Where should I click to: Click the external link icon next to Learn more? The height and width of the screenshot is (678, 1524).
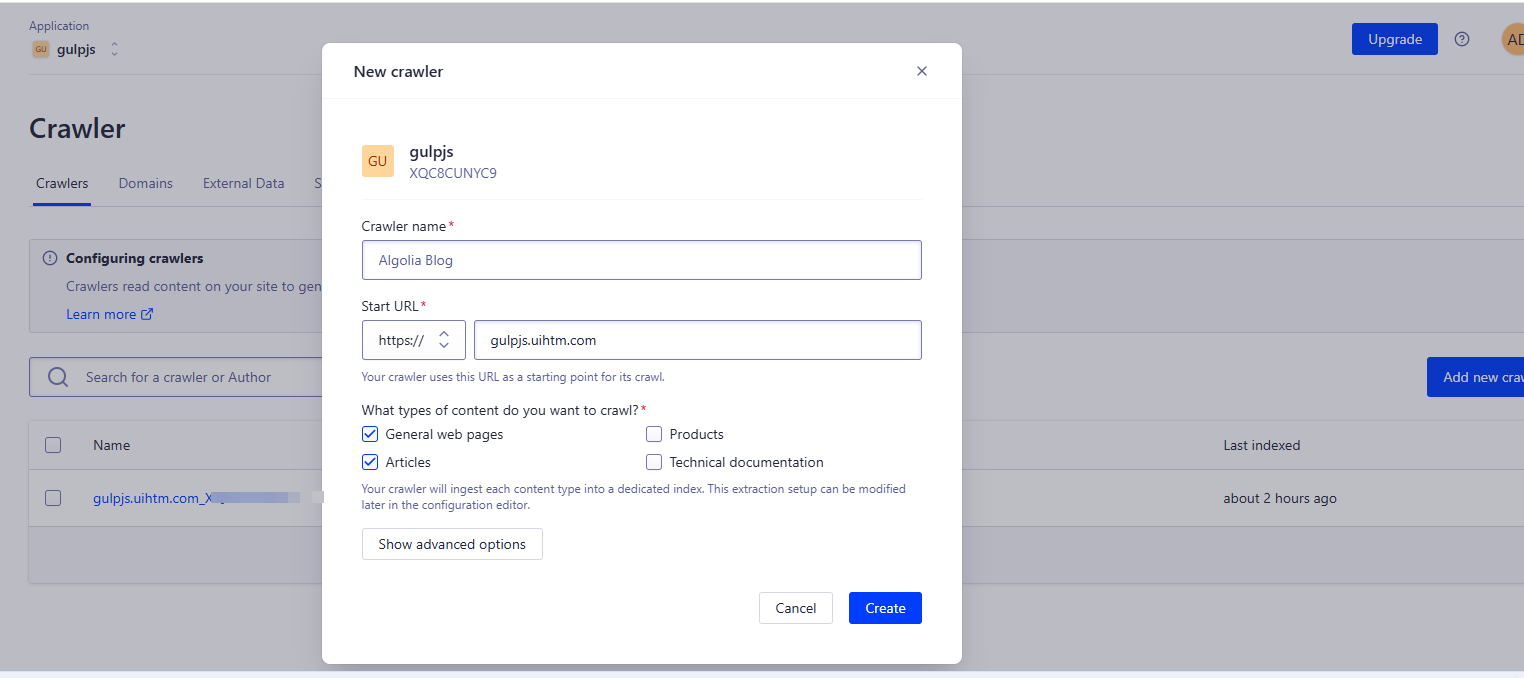pos(147,314)
